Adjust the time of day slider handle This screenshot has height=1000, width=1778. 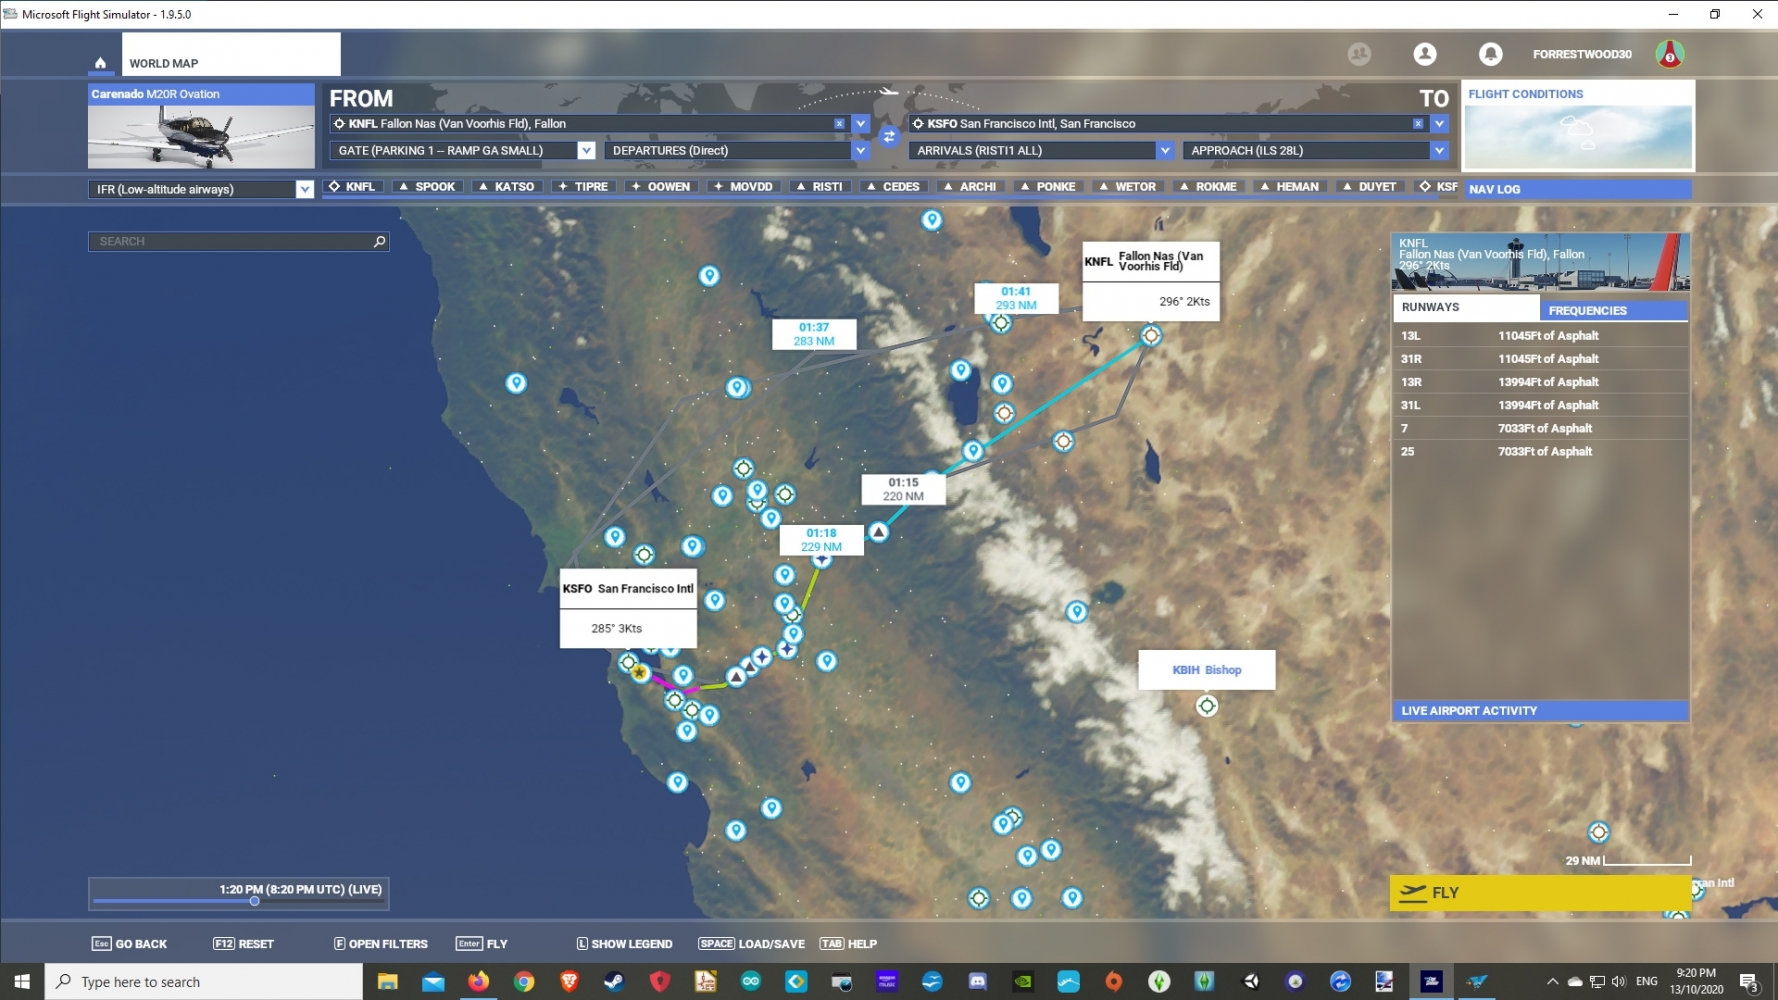(x=254, y=901)
